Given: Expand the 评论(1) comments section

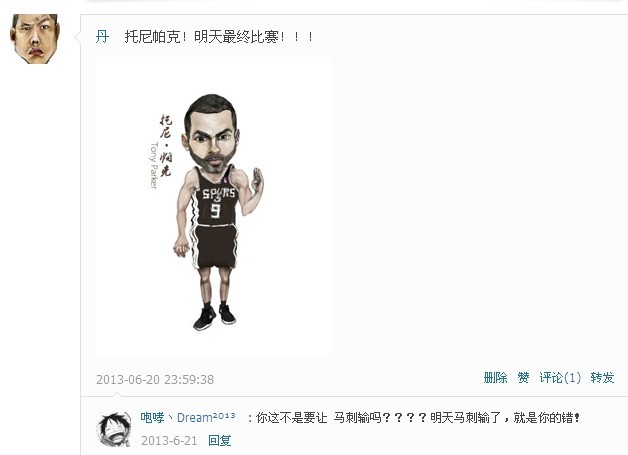Looking at the screenshot, I should (560, 378).
